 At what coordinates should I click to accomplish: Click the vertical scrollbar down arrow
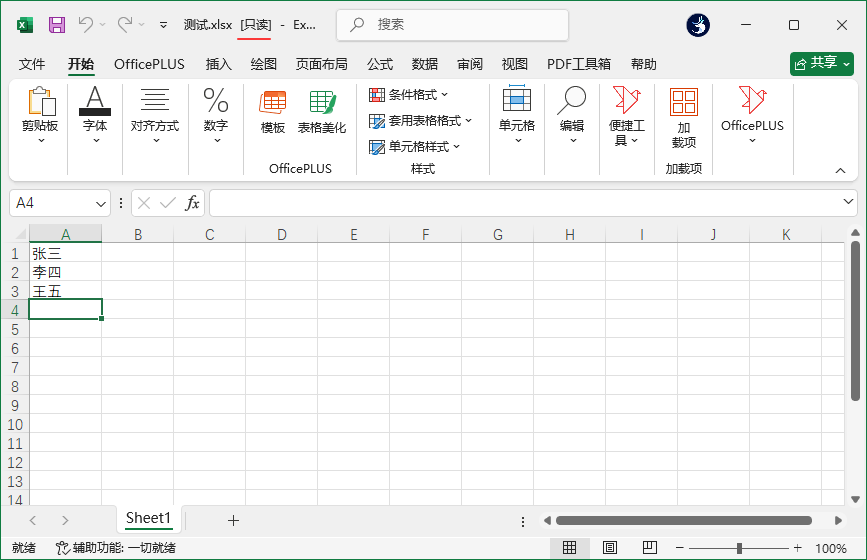(855, 500)
